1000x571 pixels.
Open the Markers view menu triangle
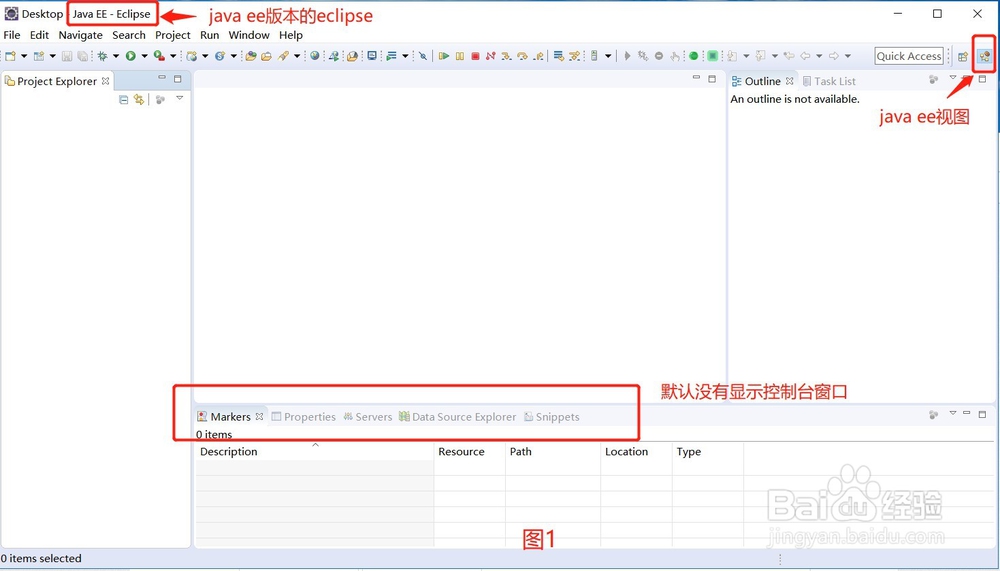point(953,413)
